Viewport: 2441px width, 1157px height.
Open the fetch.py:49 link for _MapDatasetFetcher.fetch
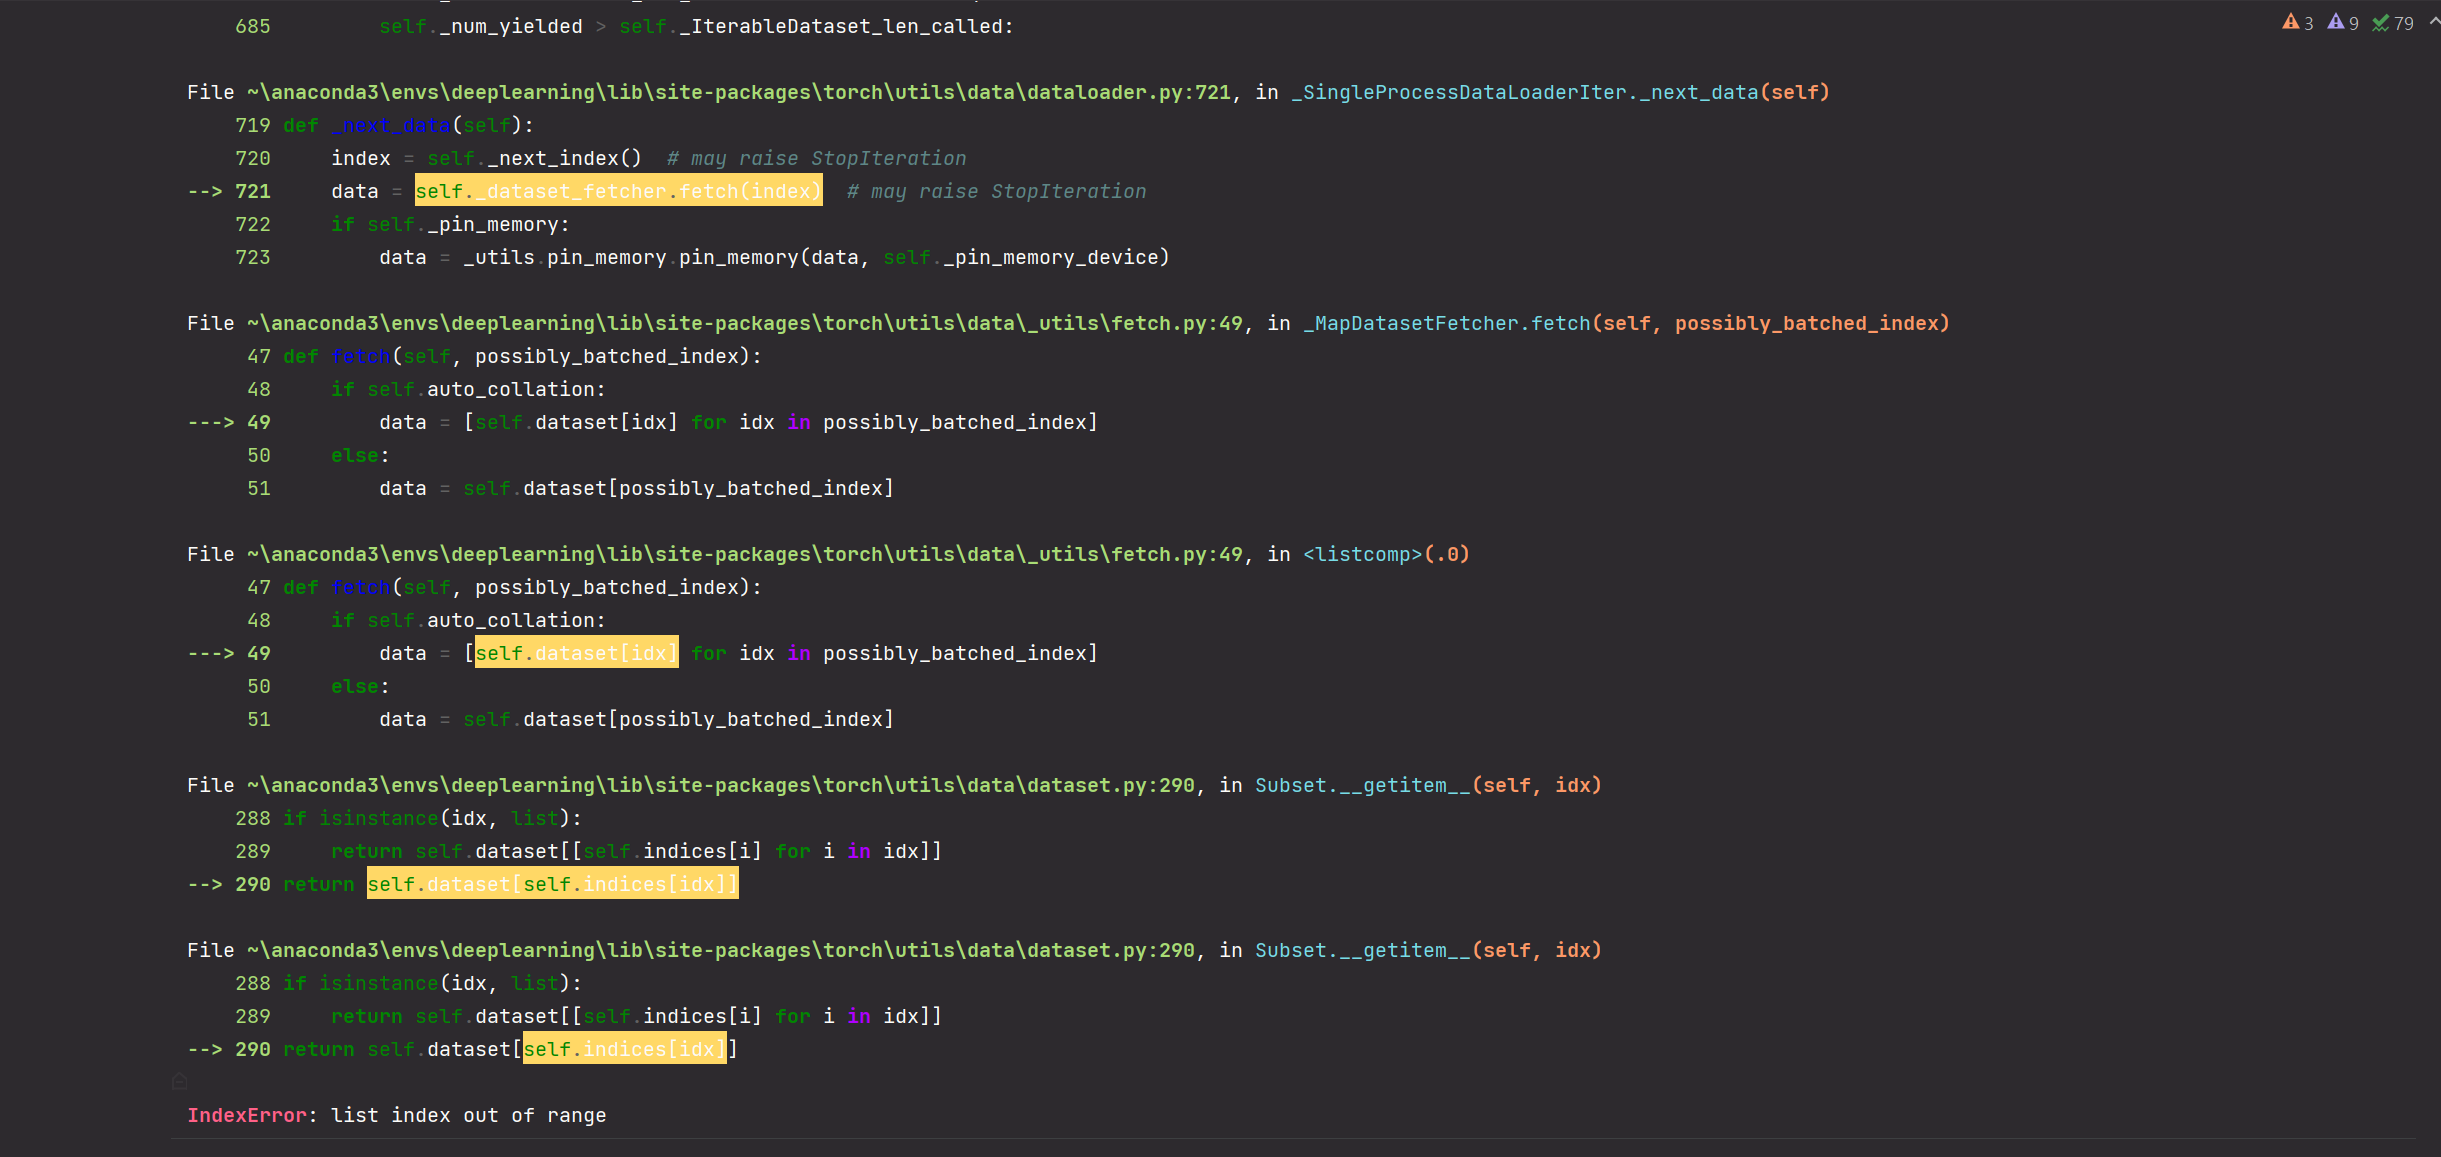click(745, 323)
